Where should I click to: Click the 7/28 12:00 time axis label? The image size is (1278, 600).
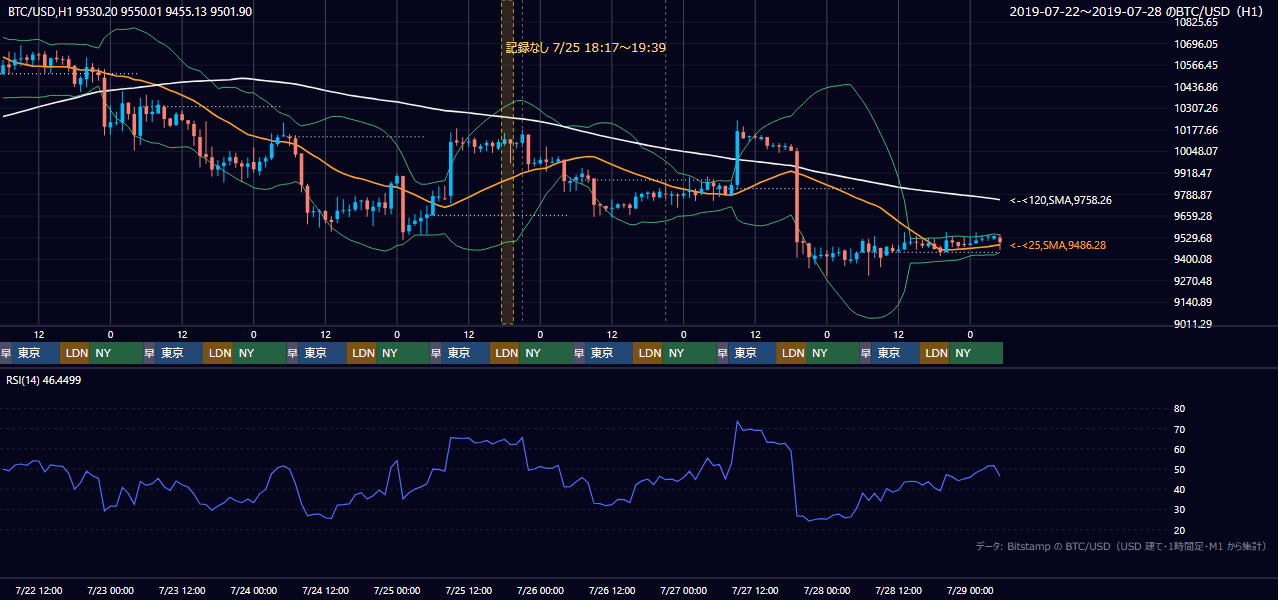tap(899, 590)
